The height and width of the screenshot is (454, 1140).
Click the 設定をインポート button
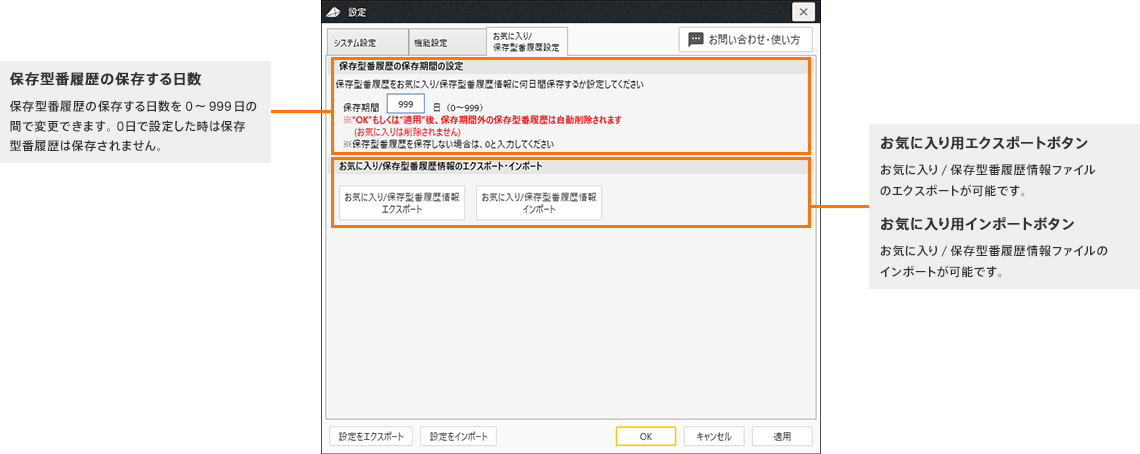tap(458, 436)
